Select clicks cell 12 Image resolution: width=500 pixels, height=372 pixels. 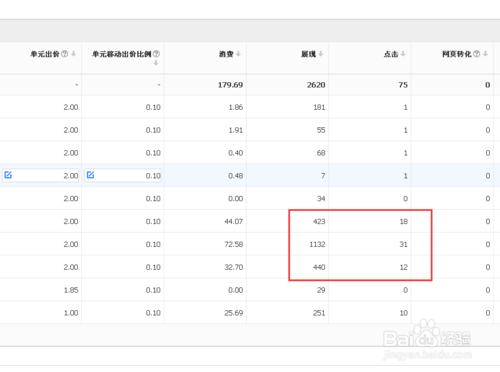pos(404,267)
